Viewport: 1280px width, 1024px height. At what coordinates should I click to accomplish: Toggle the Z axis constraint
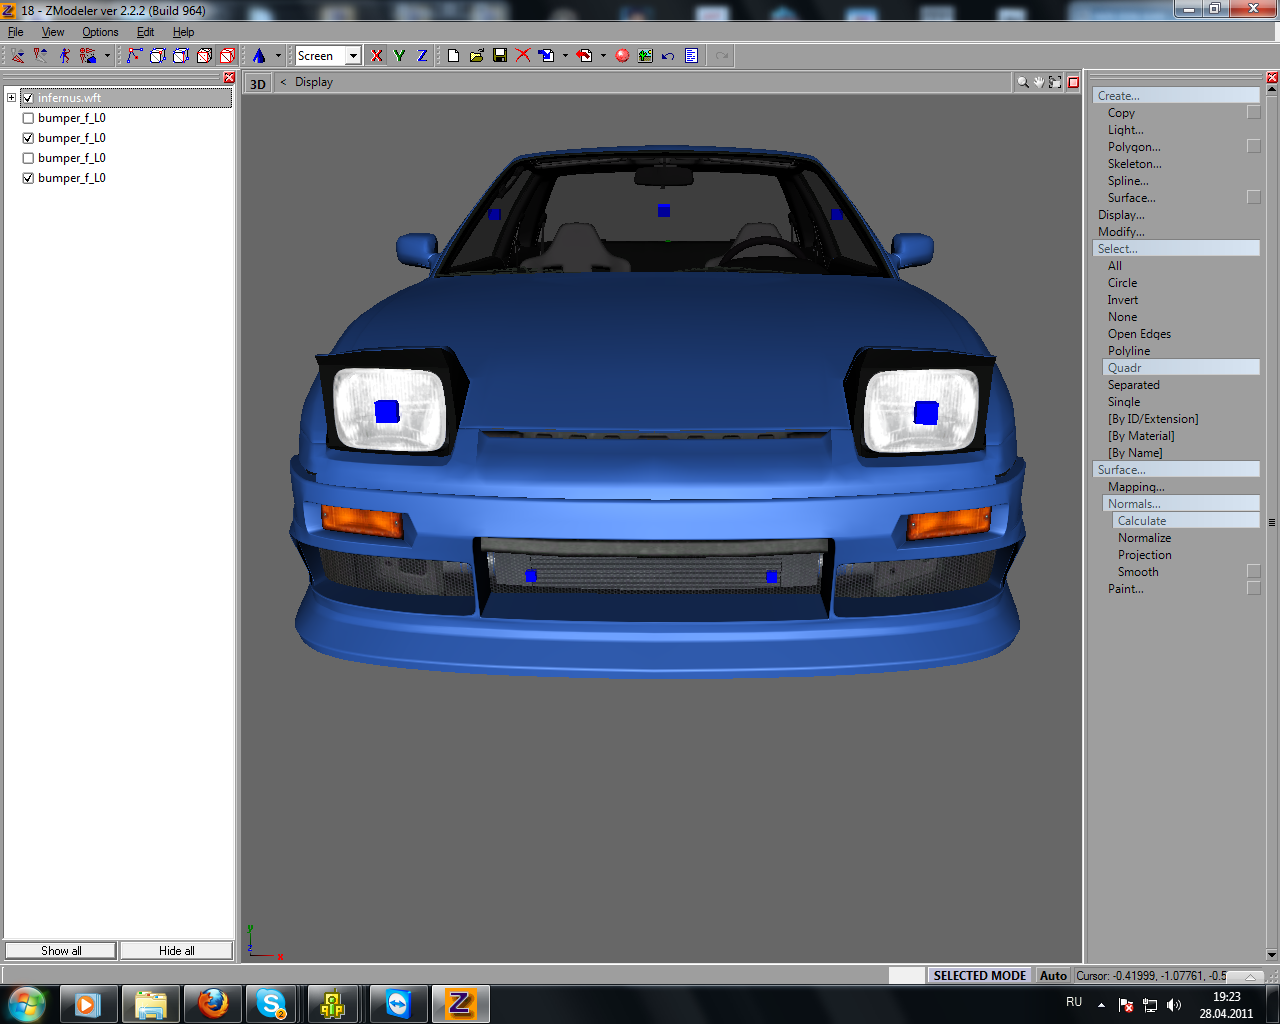422,56
